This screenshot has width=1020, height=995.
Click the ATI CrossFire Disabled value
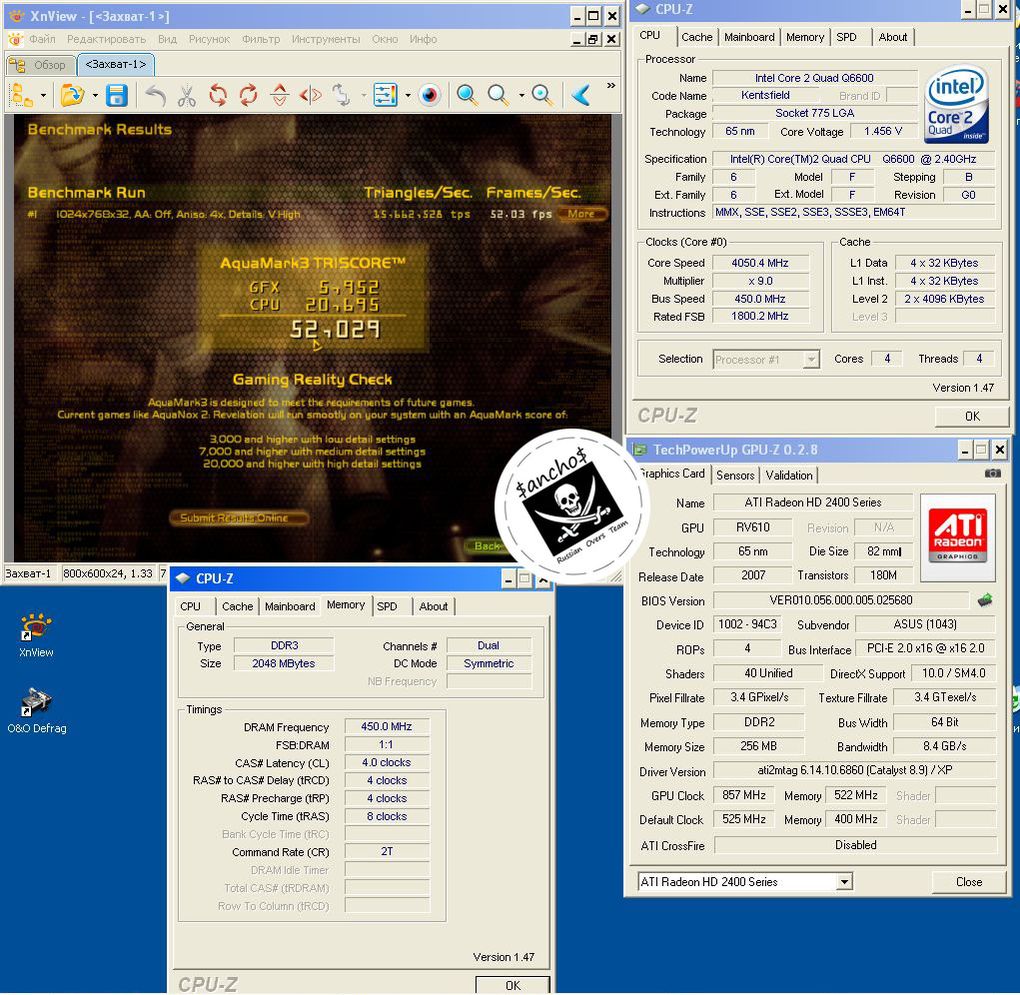coord(855,845)
